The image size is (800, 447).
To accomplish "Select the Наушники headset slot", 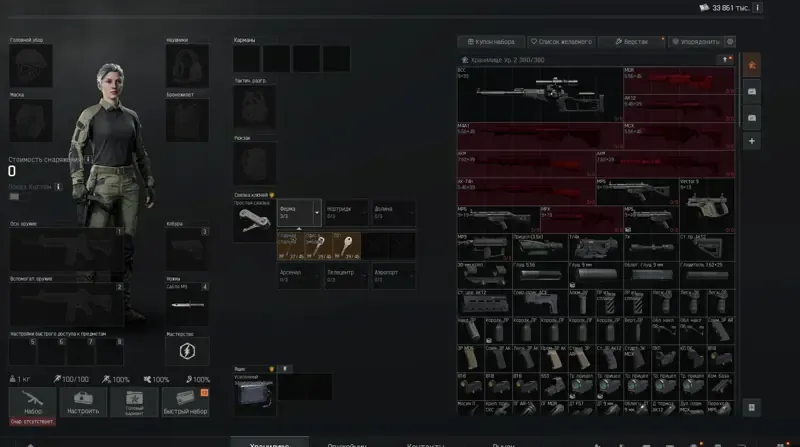I will pos(187,65).
